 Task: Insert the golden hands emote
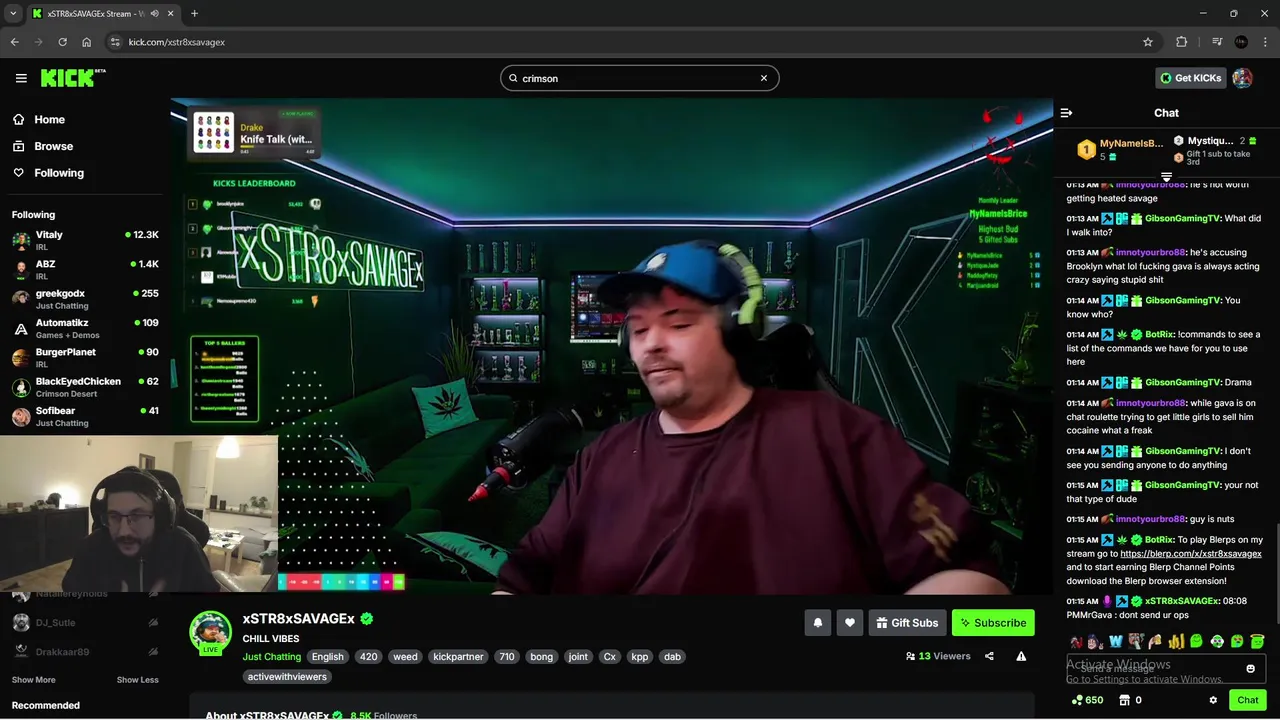click(1176, 641)
